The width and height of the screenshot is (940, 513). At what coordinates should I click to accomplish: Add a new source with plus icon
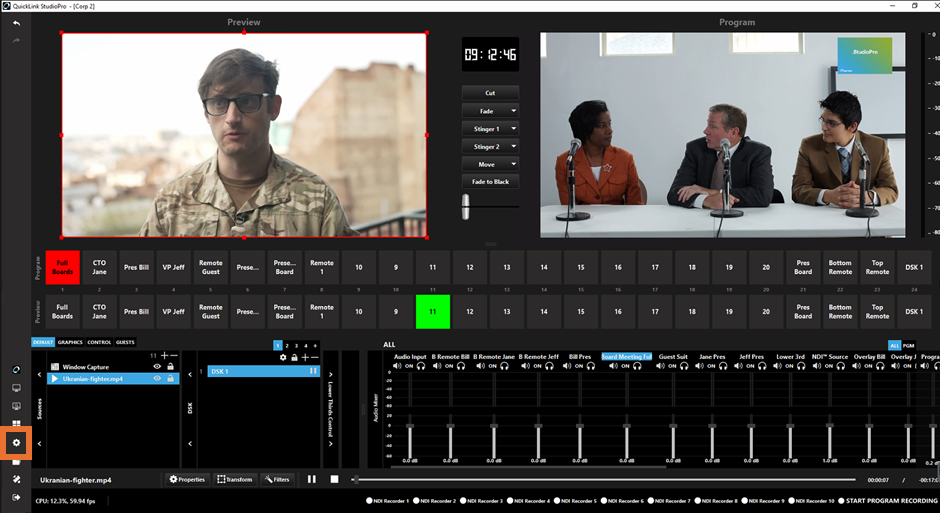tap(164, 355)
